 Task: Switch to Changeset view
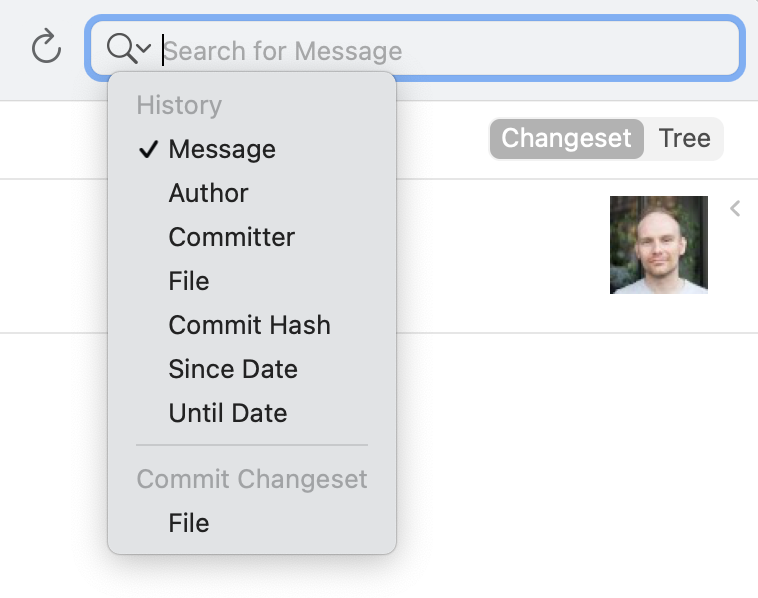click(x=567, y=138)
